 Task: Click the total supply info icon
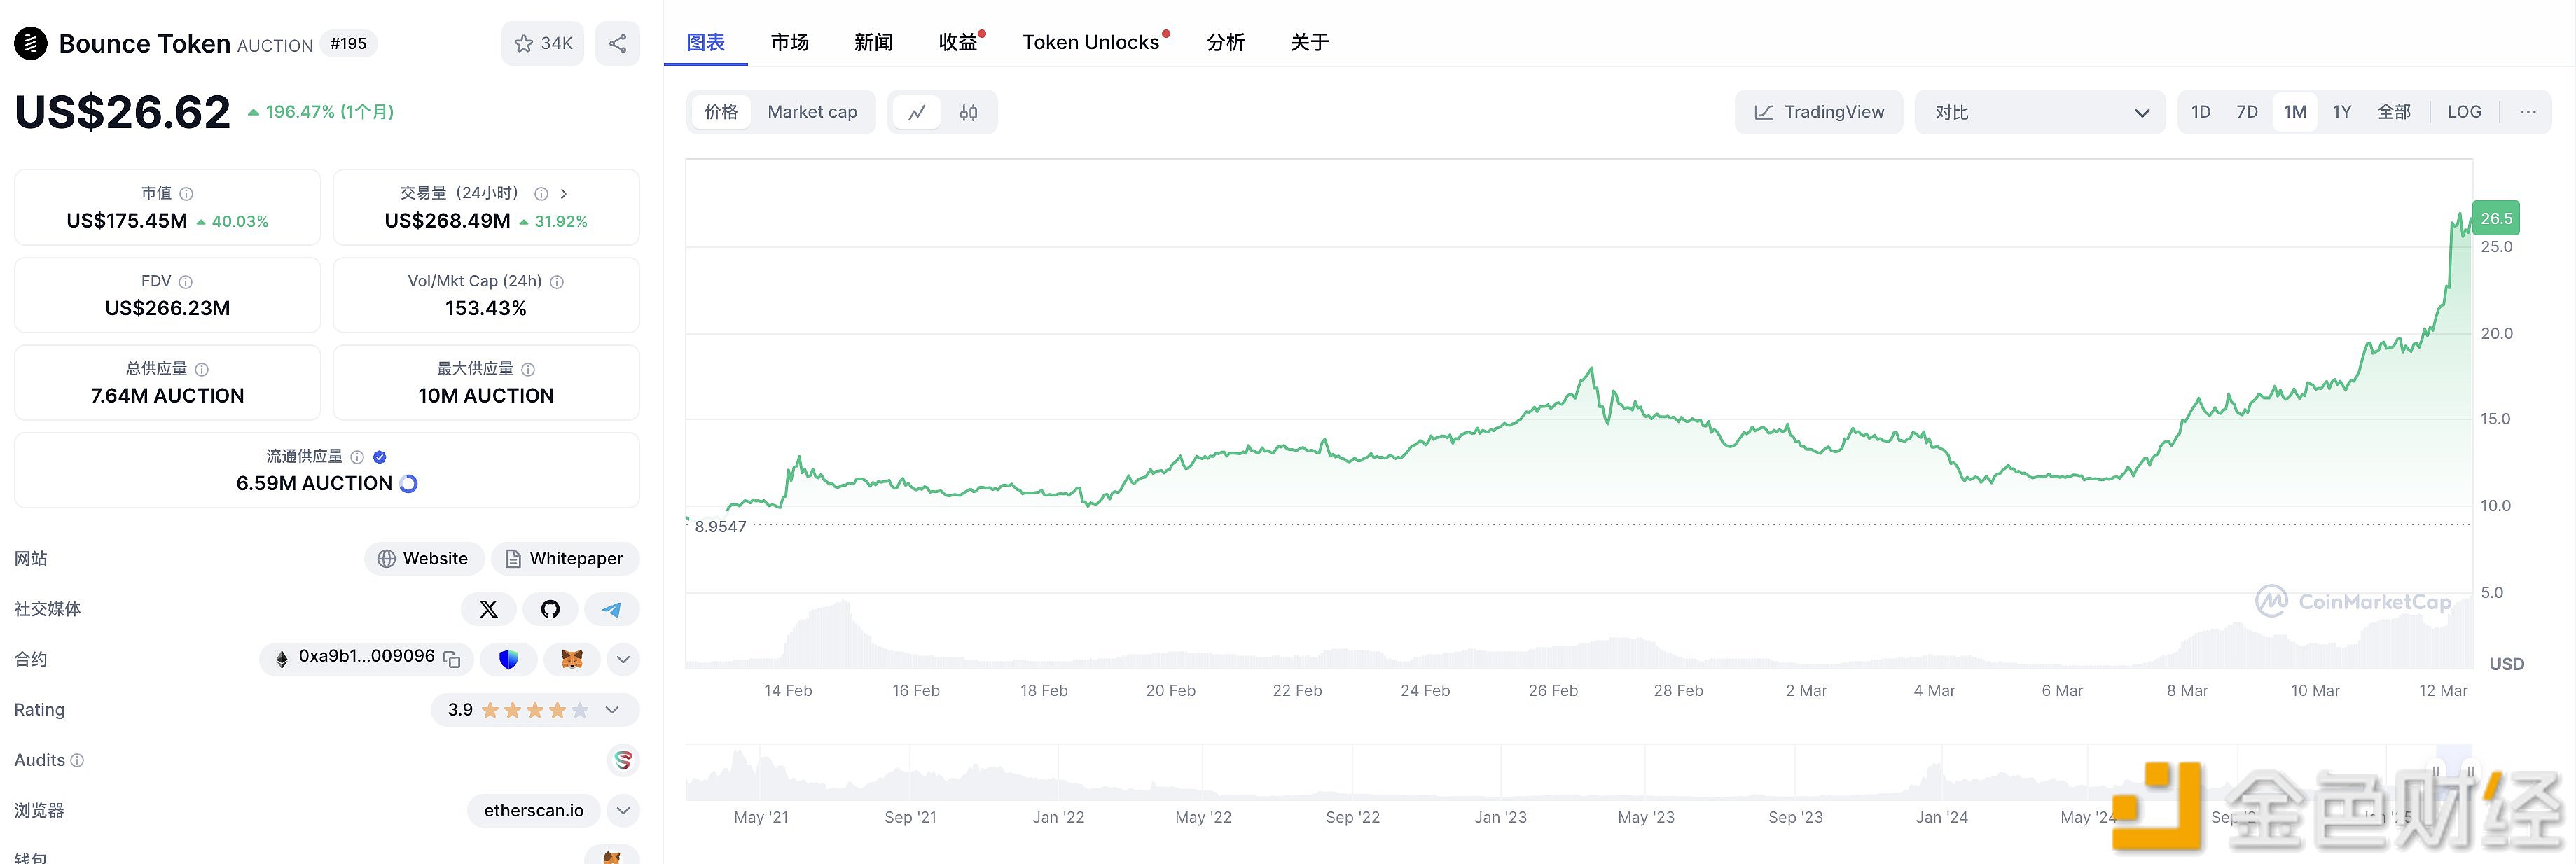click(202, 369)
